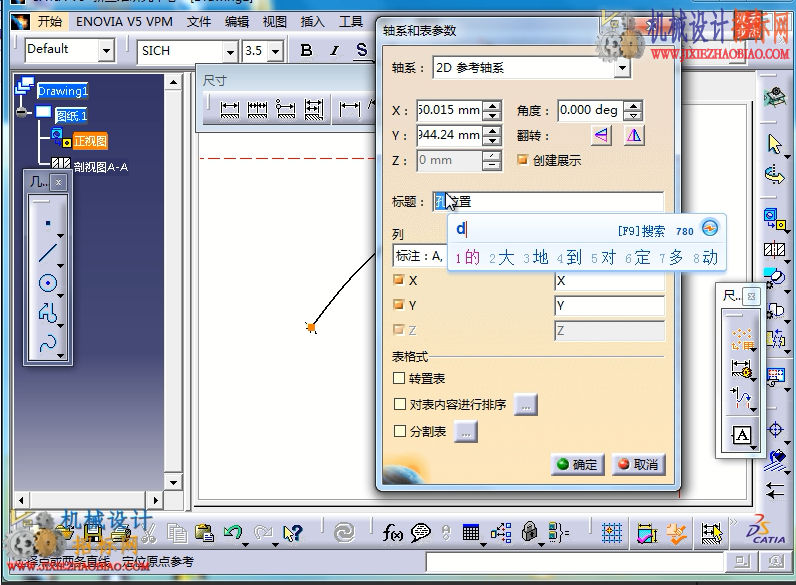Click the Formula f(x) icon

pos(392,533)
